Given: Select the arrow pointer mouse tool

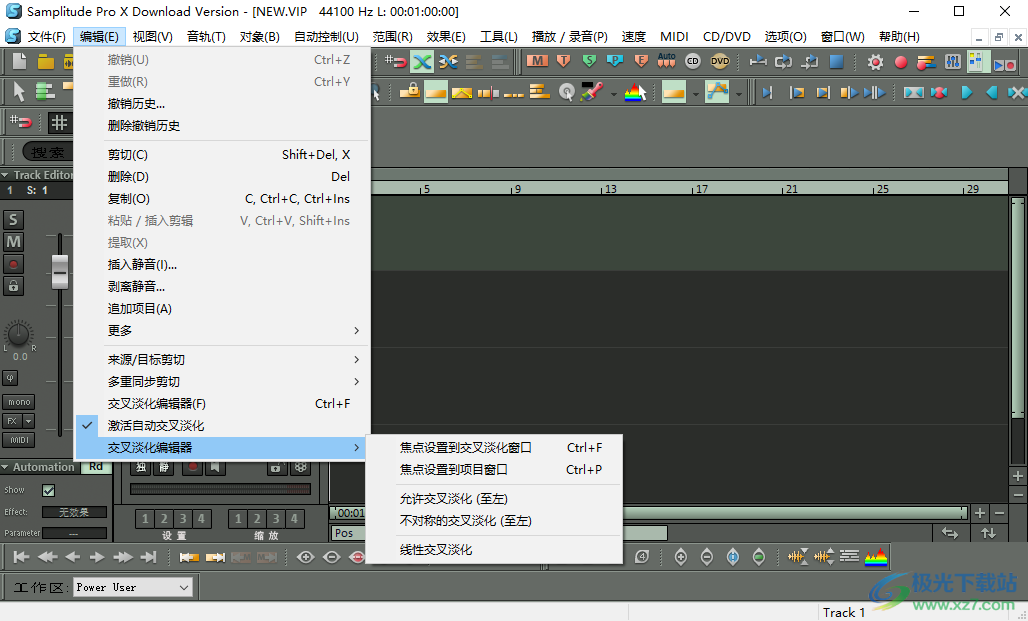Looking at the screenshot, I should coord(18,92).
